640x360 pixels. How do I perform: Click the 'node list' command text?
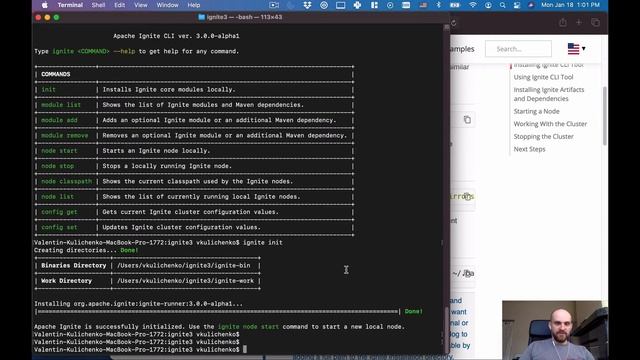[x=58, y=197]
